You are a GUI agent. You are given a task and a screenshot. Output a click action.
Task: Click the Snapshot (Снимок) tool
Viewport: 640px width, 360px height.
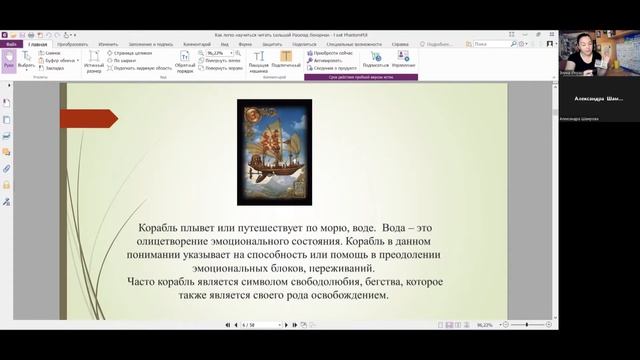coord(50,53)
